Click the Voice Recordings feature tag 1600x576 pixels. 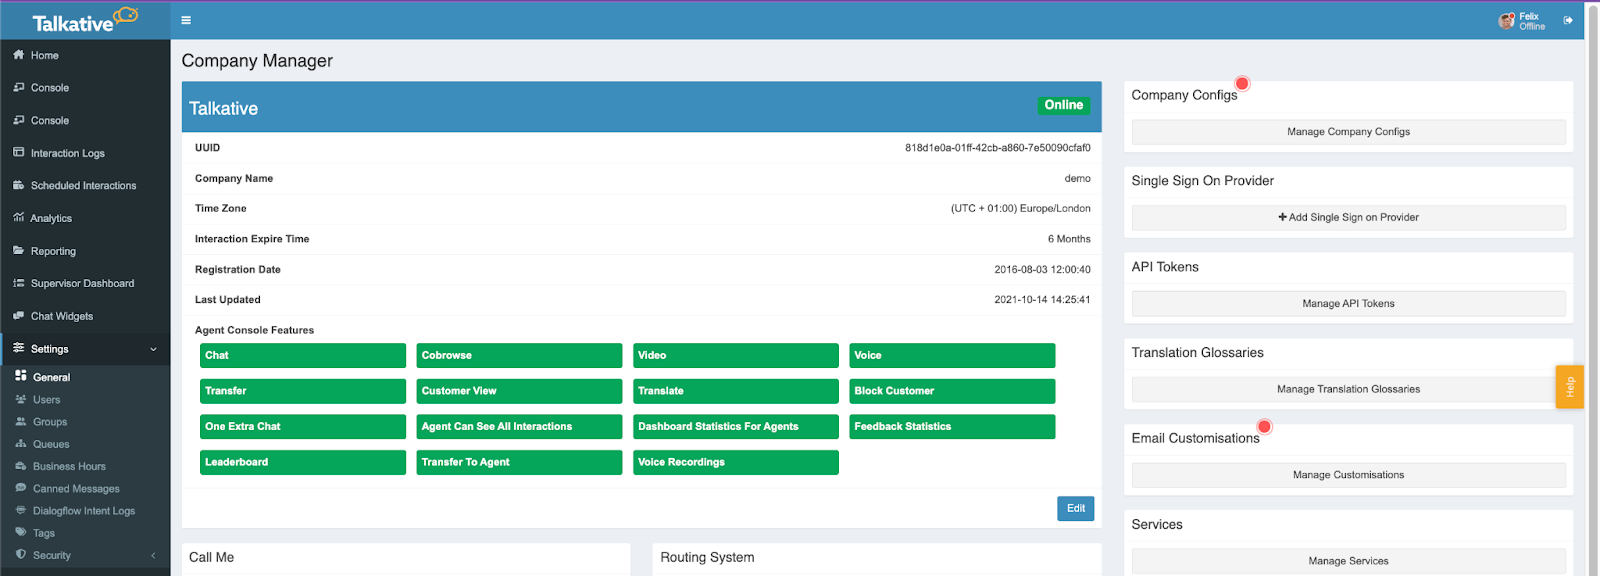[736, 462]
